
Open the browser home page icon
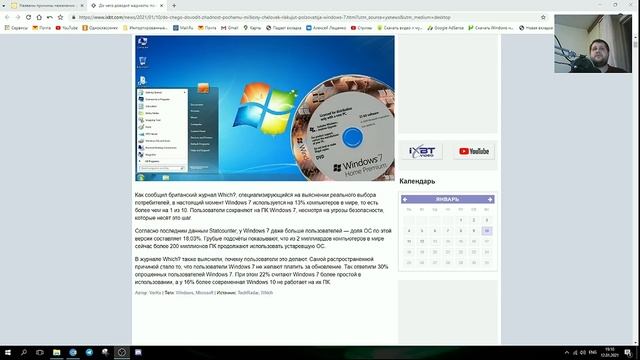click(39, 17)
